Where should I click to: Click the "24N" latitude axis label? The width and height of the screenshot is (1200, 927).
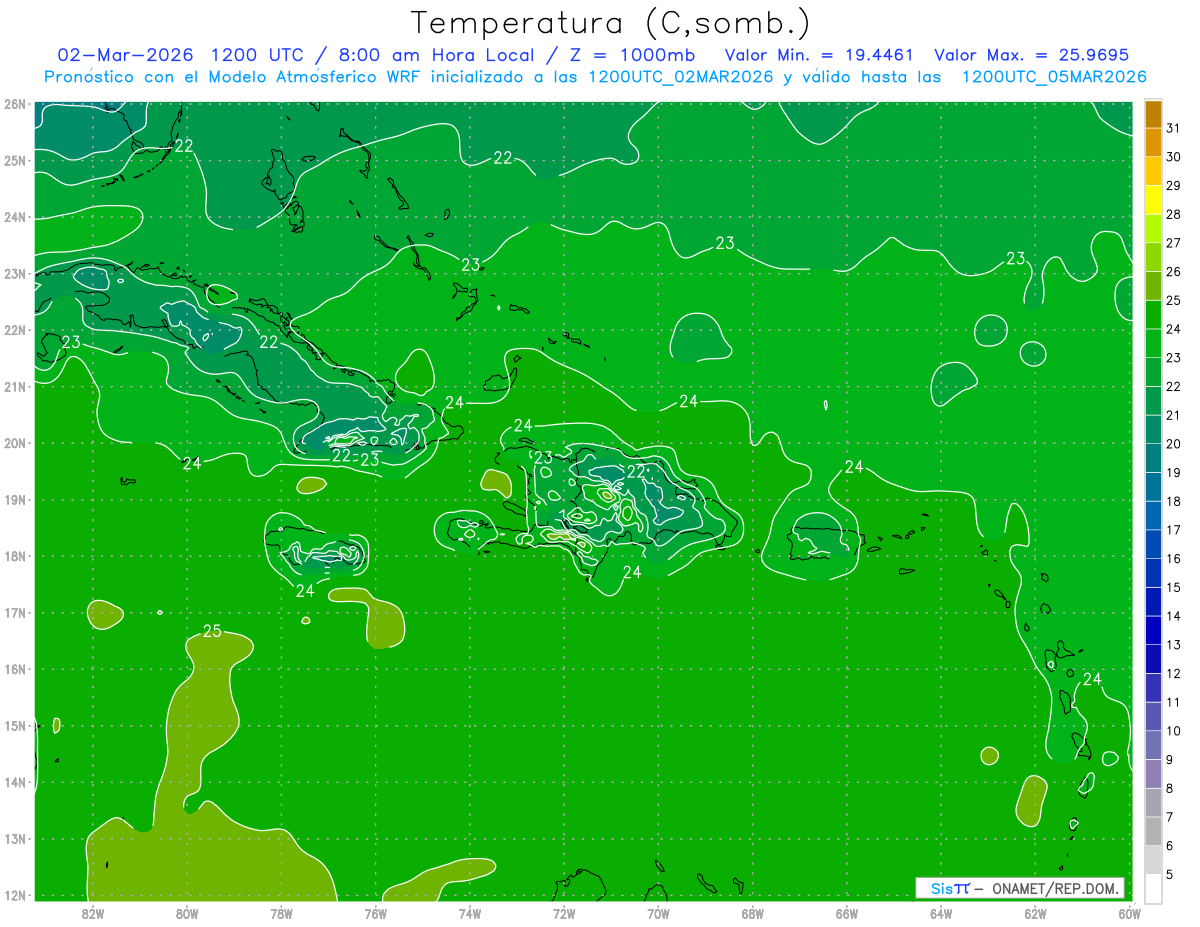click(x=15, y=217)
